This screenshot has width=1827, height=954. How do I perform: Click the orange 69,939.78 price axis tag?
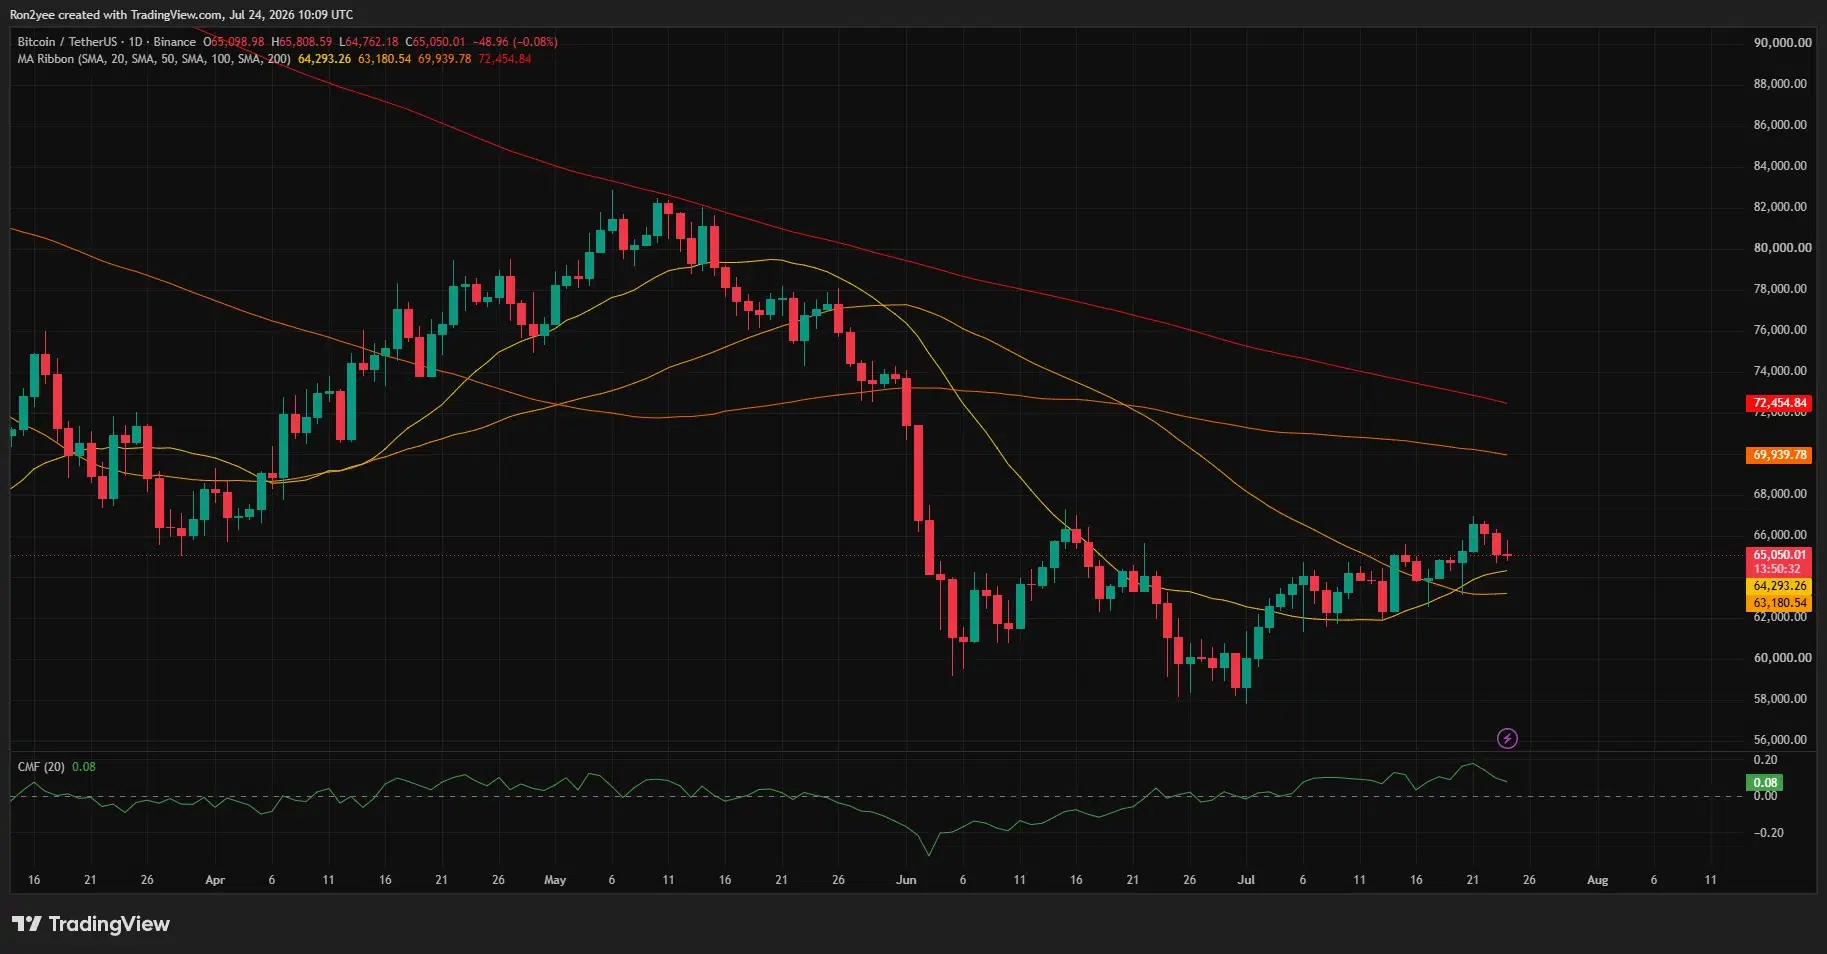[1780, 455]
